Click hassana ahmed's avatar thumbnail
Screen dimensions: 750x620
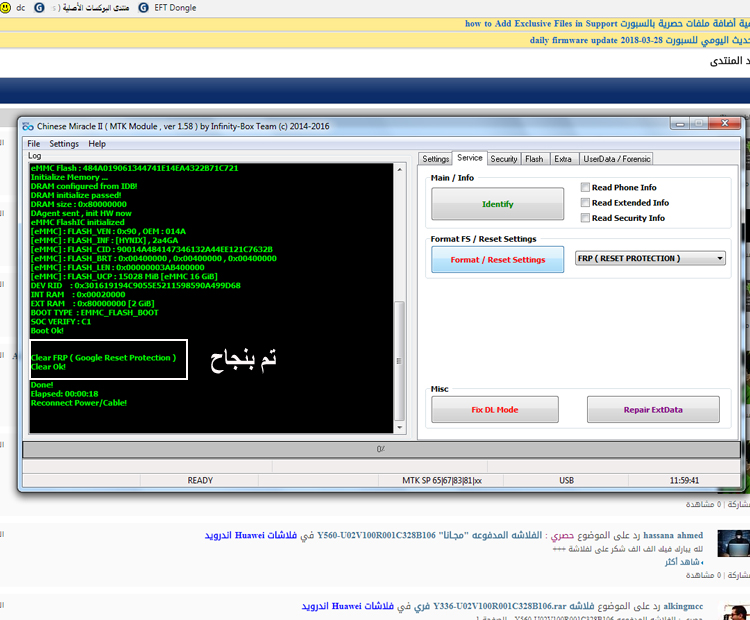(x=734, y=544)
